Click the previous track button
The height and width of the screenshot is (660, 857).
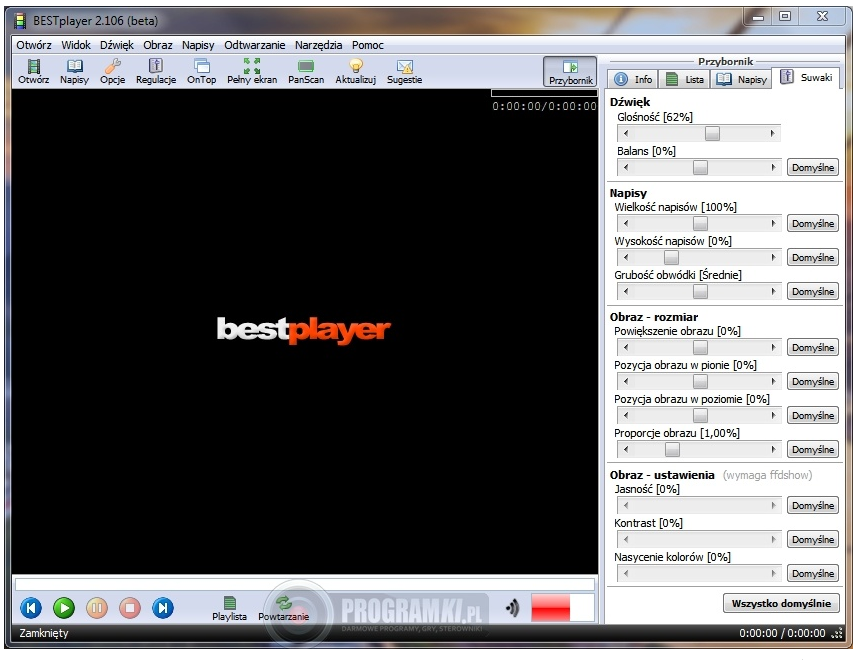[x=31, y=608]
